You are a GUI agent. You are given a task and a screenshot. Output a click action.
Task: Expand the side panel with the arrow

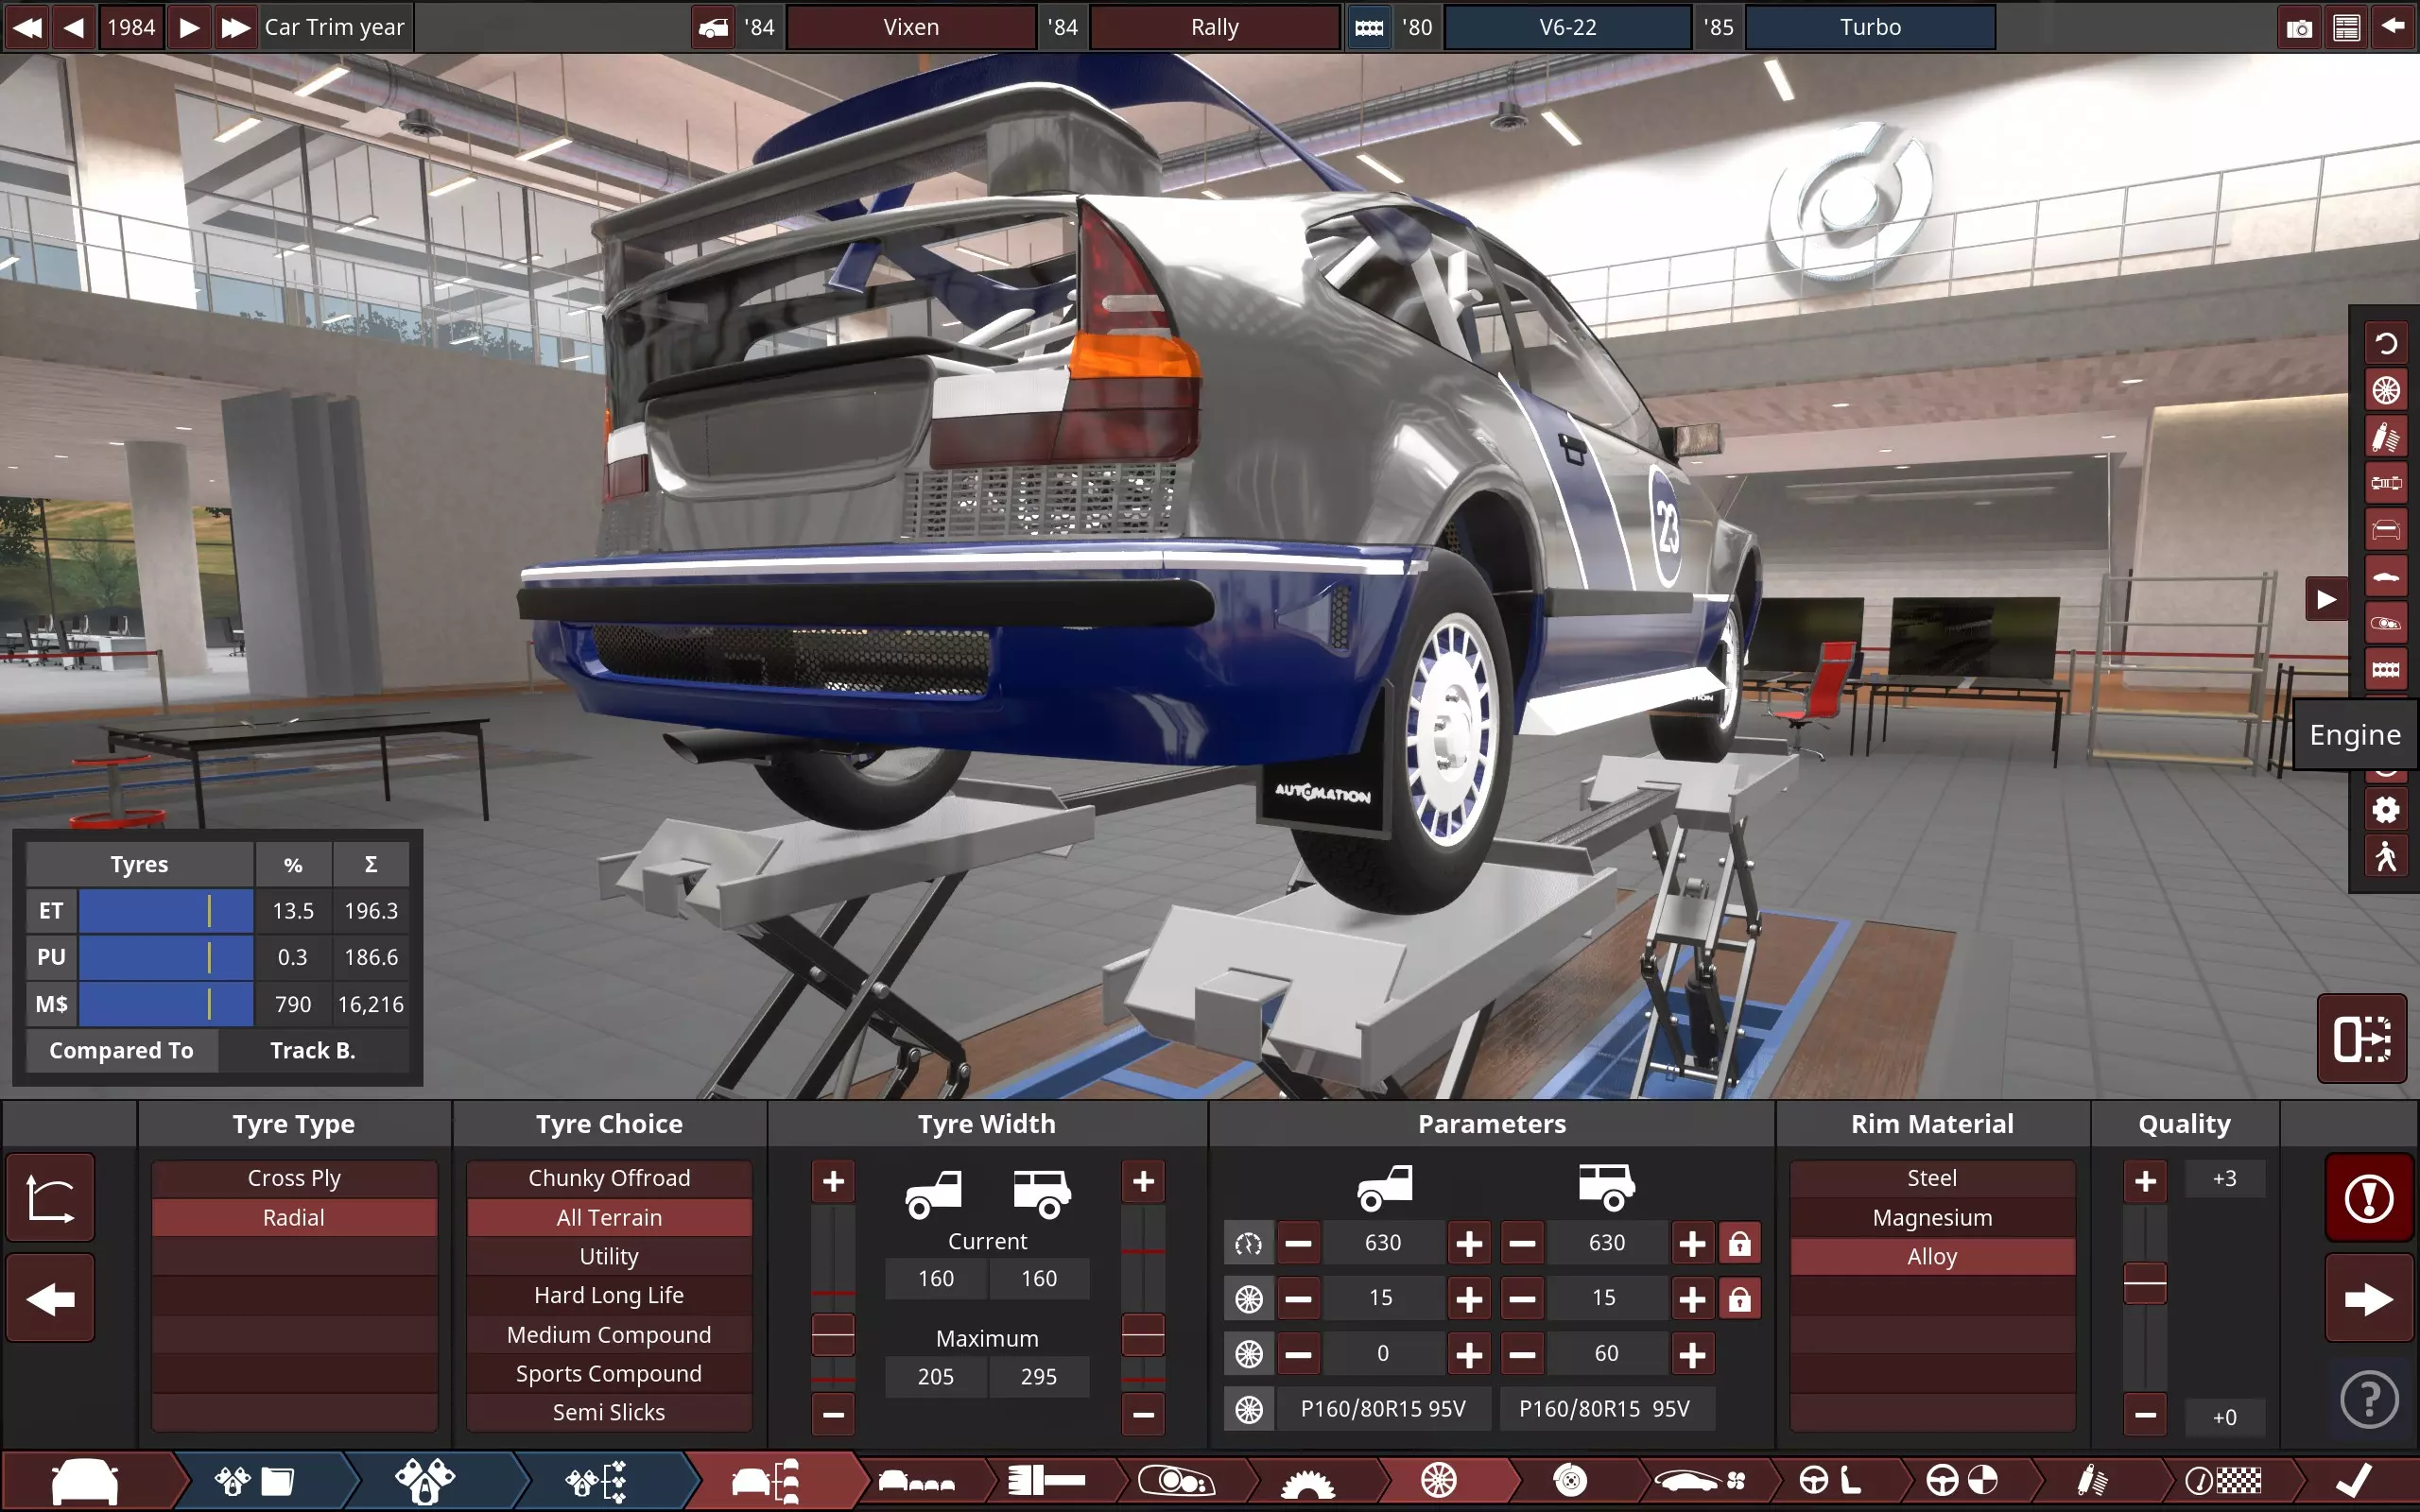(x=2326, y=599)
